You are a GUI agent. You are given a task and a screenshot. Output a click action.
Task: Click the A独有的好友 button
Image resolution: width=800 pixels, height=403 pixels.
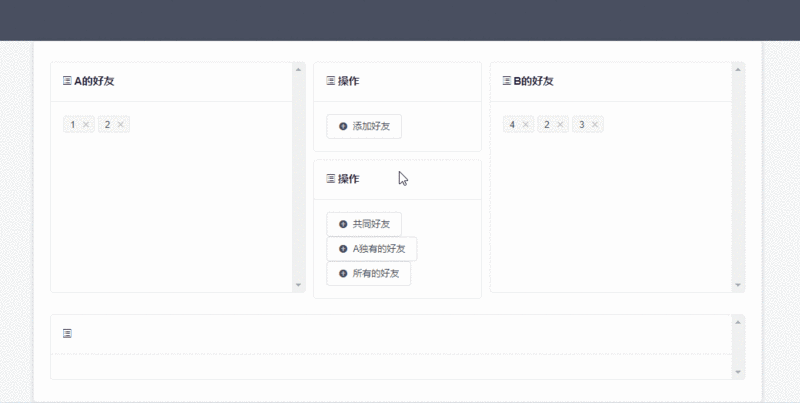pyautogui.click(x=372, y=249)
